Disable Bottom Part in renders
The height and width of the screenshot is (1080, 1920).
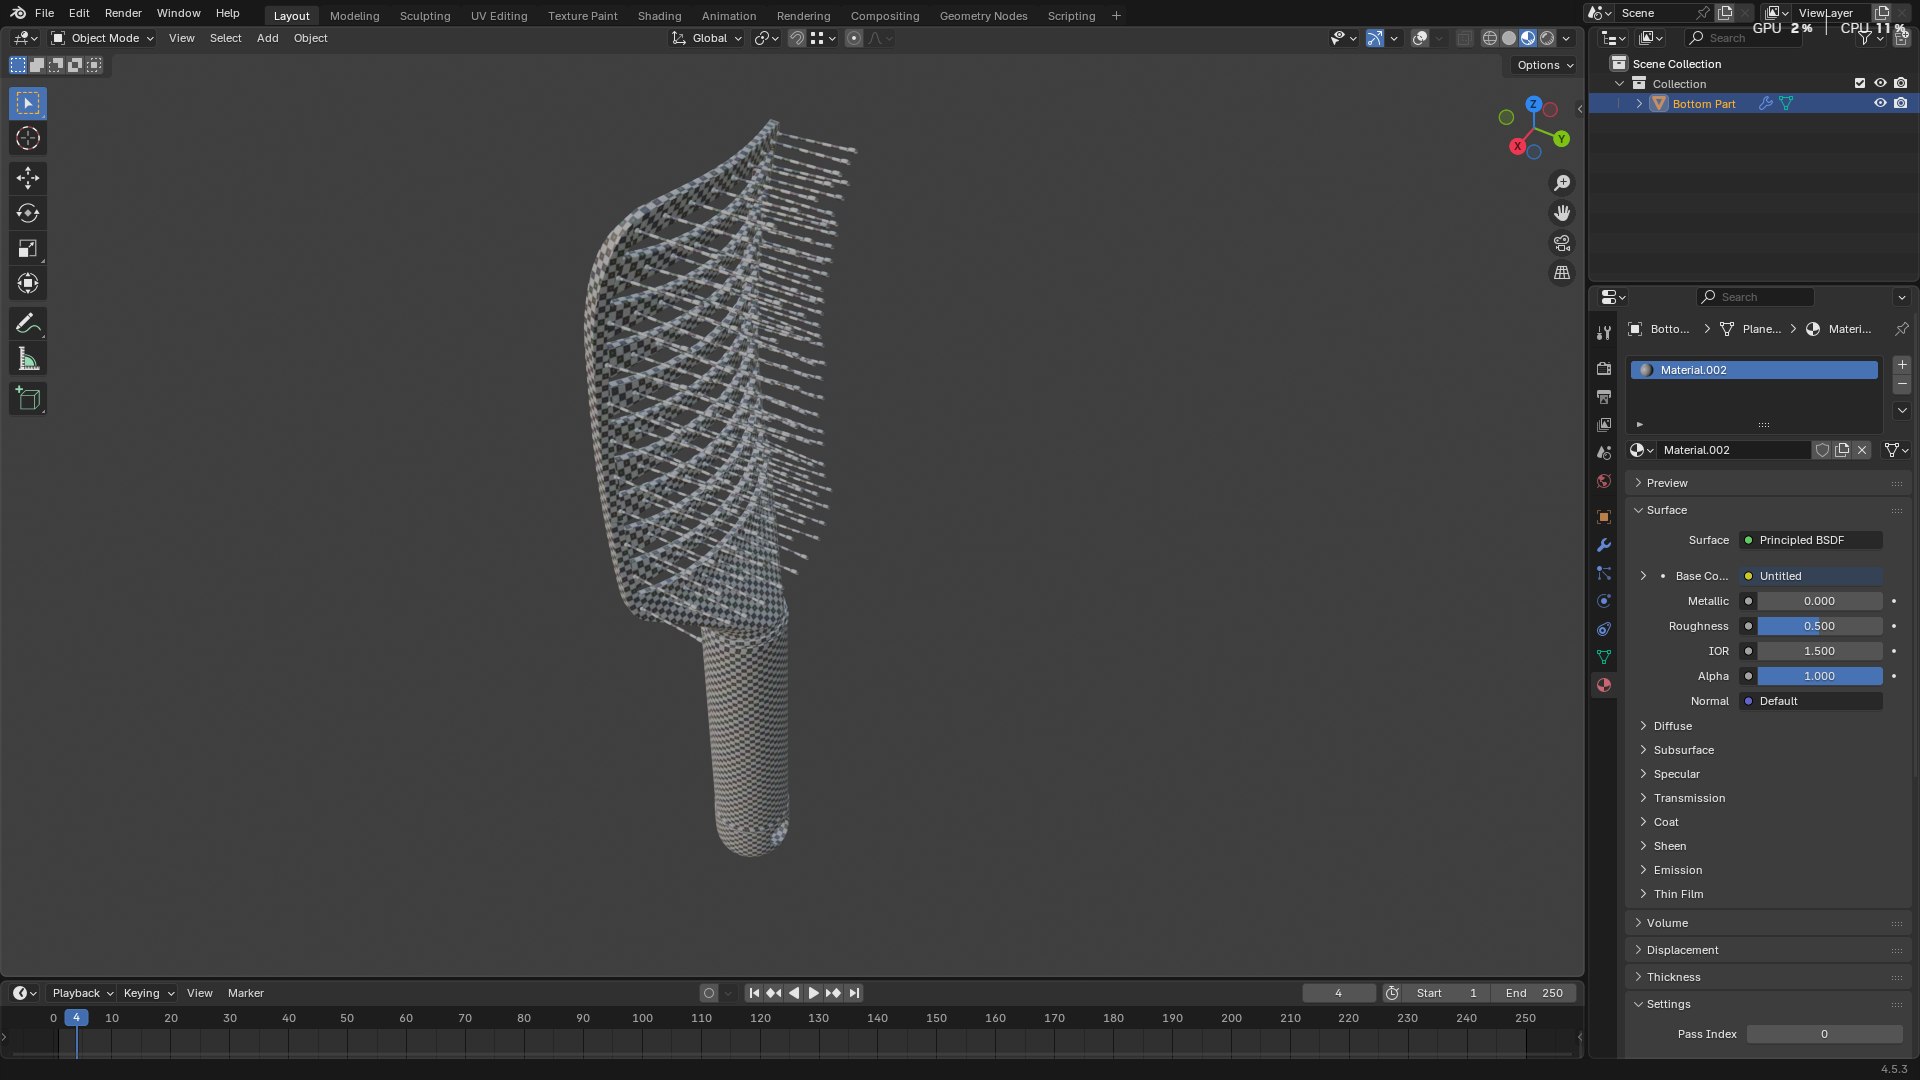click(1901, 104)
